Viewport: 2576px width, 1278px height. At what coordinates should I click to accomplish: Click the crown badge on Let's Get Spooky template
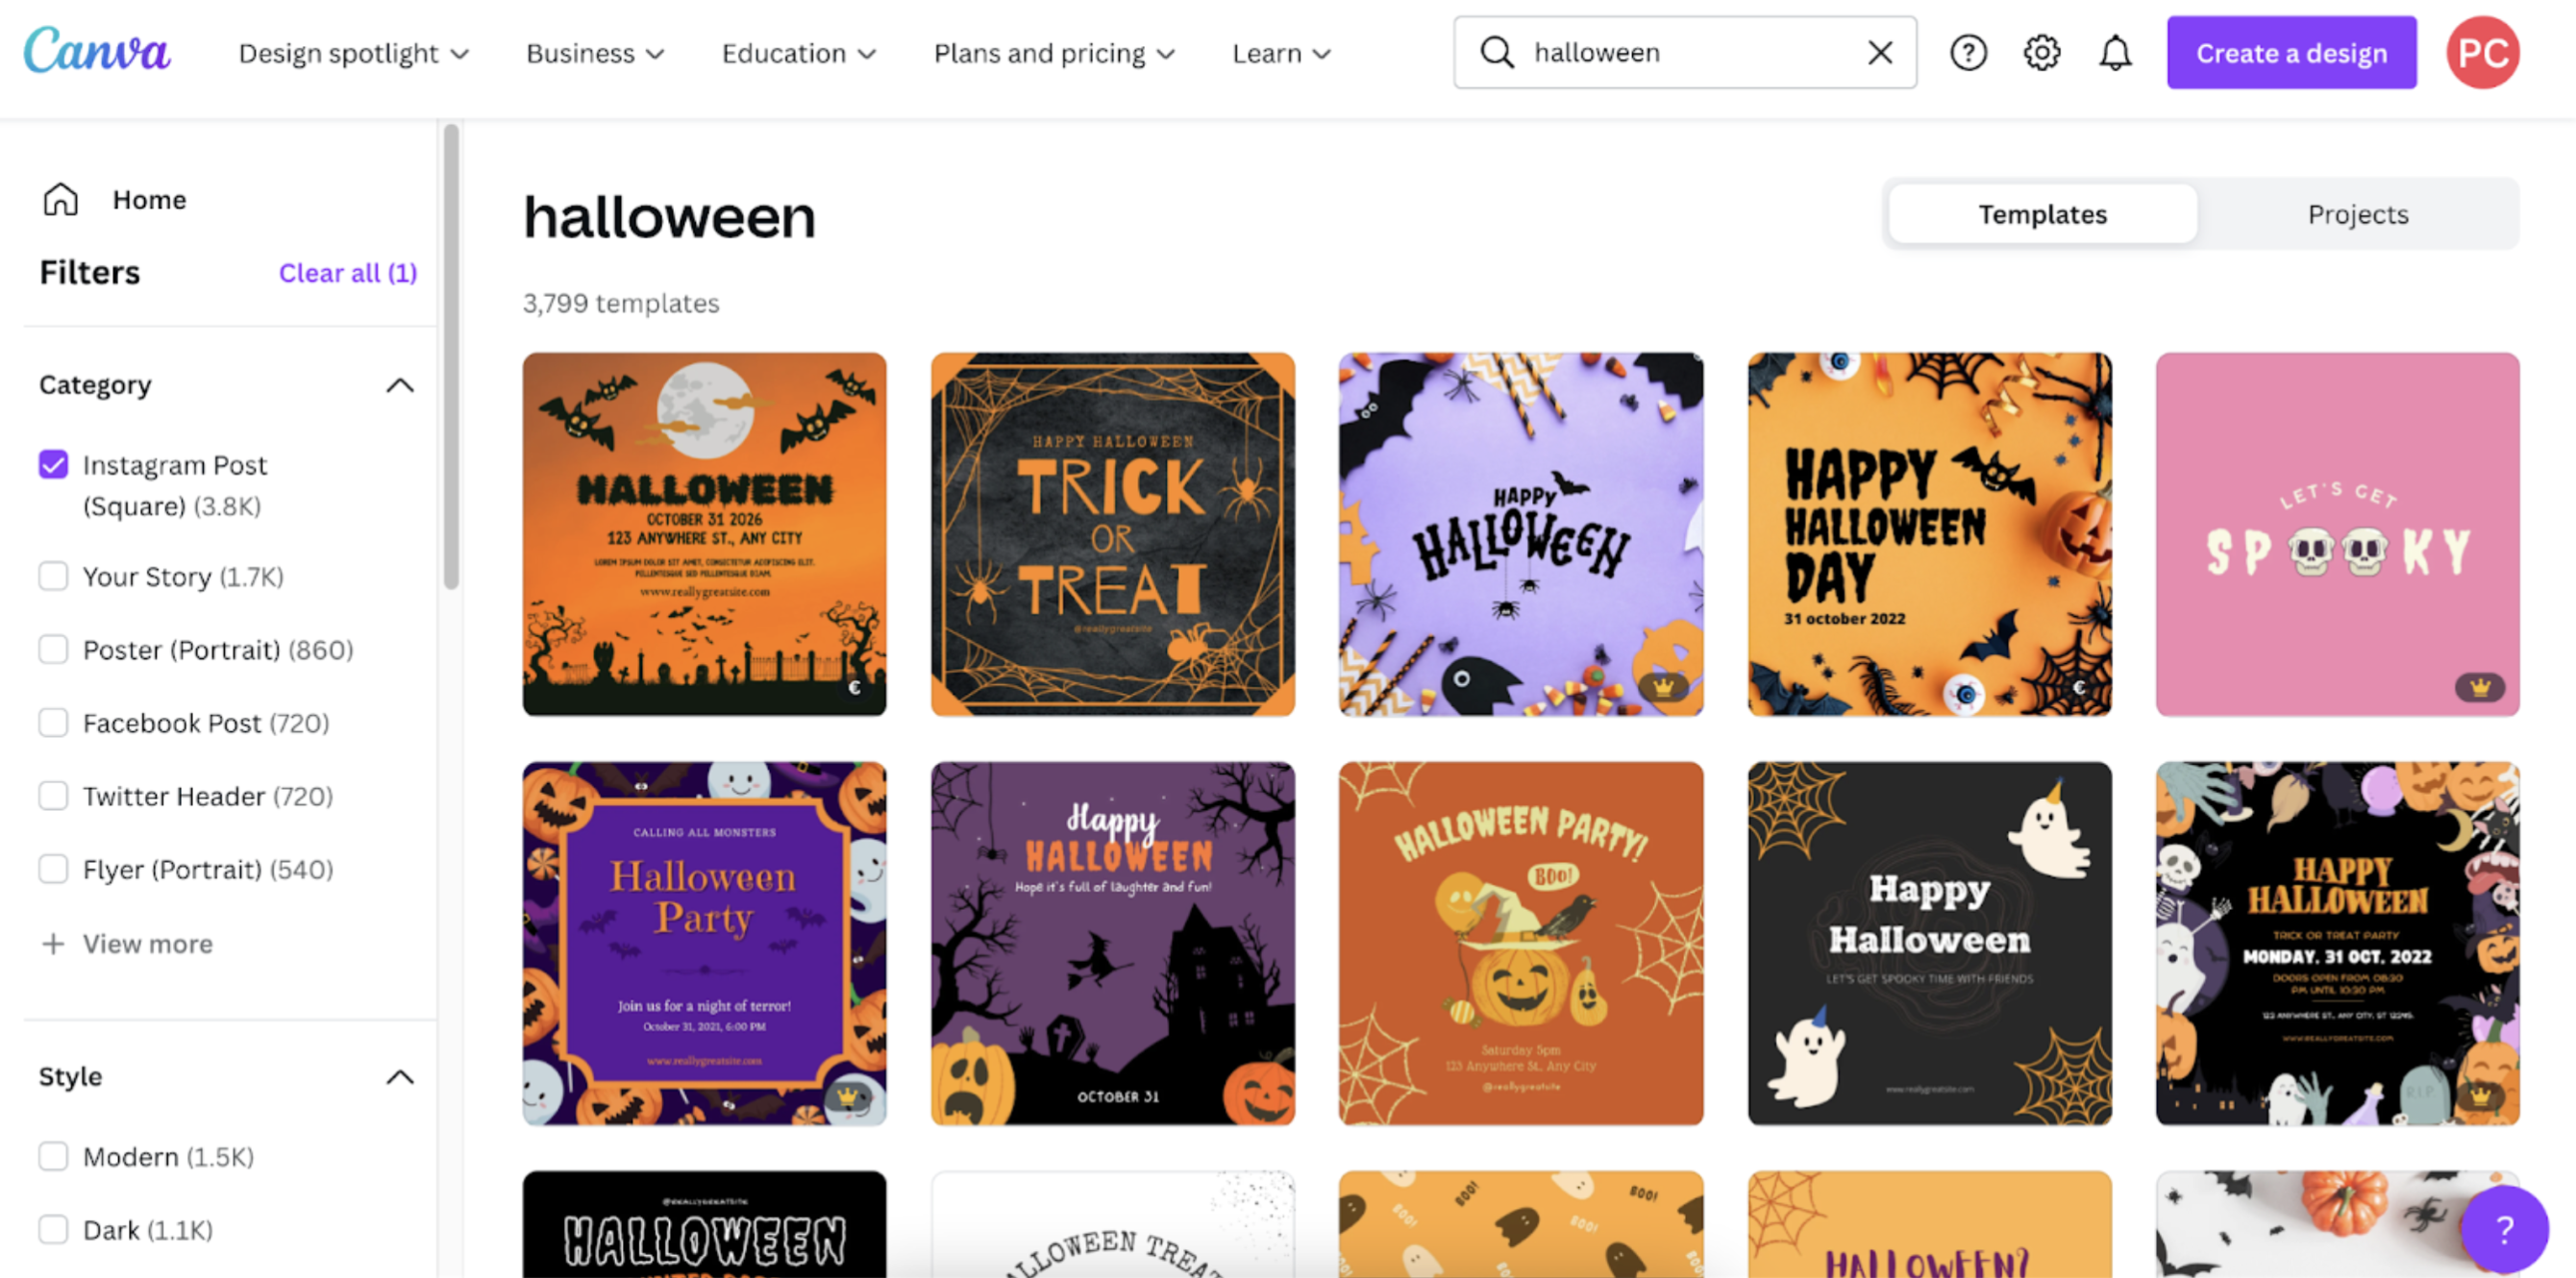point(2479,687)
